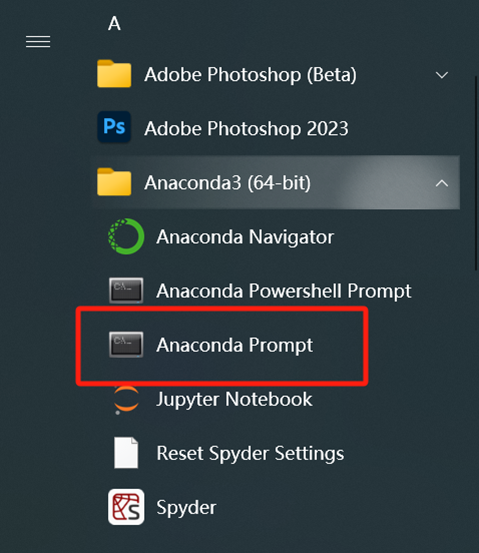Click the Anaconda3 (64-bit) folder icon
This screenshot has height=553, width=479.
click(x=114, y=182)
